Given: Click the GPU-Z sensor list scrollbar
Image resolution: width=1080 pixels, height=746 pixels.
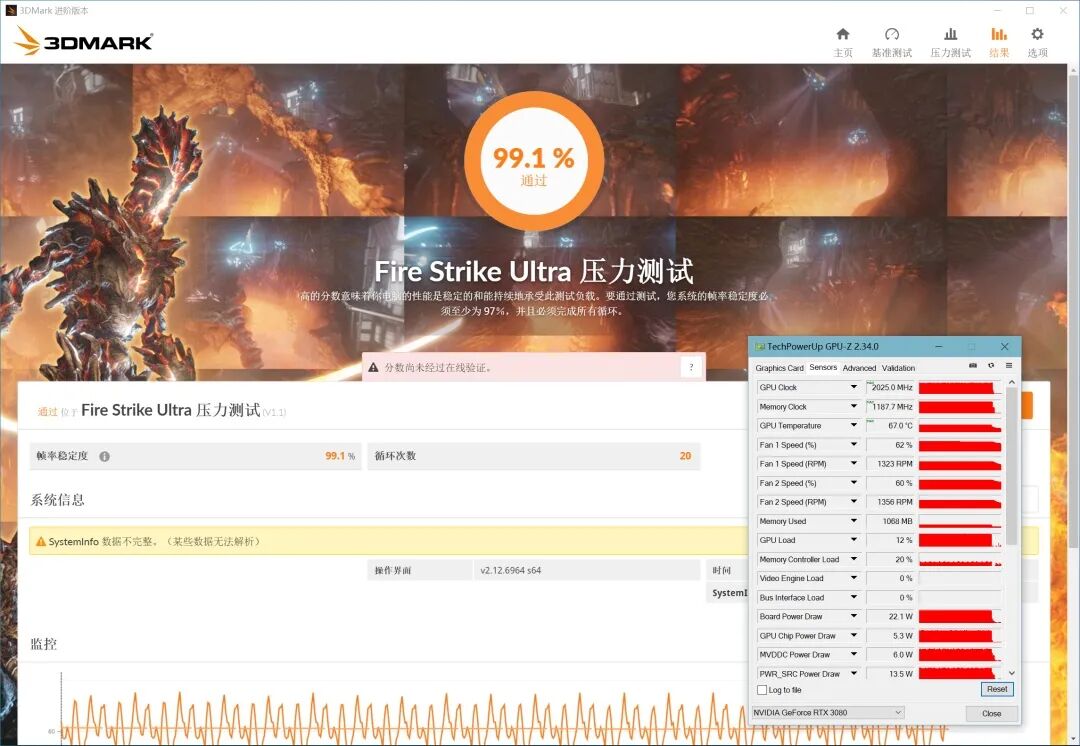Looking at the screenshot, I should click(x=1011, y=465).
